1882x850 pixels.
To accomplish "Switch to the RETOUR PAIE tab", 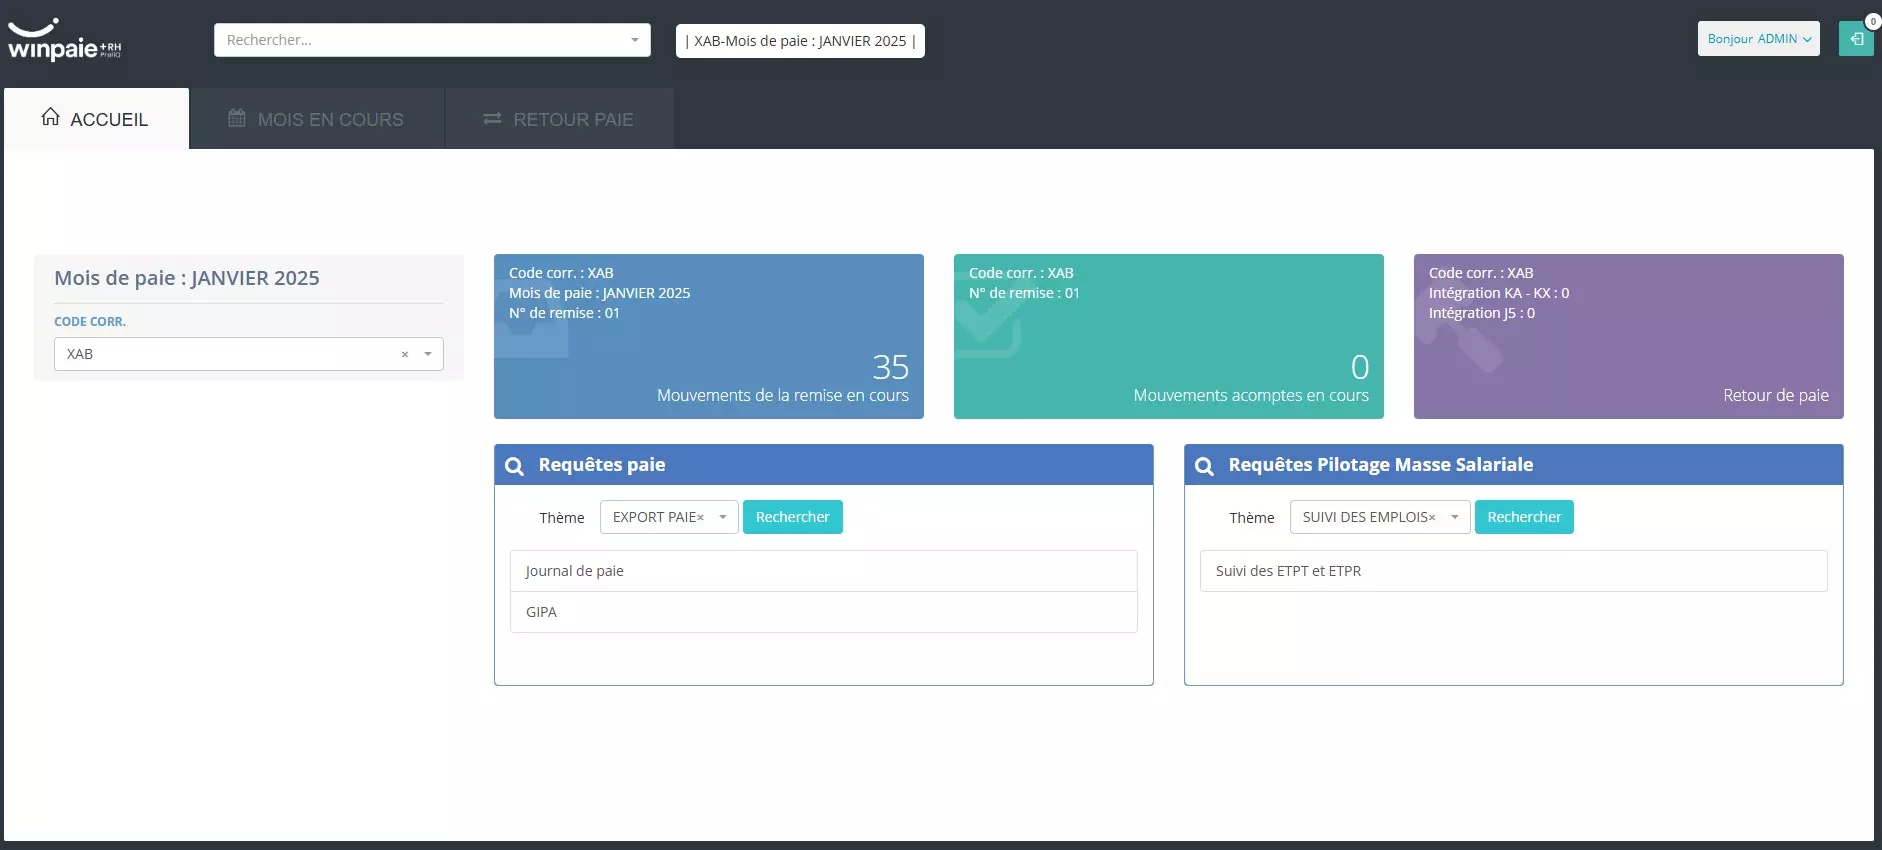I will pos(560,119).
